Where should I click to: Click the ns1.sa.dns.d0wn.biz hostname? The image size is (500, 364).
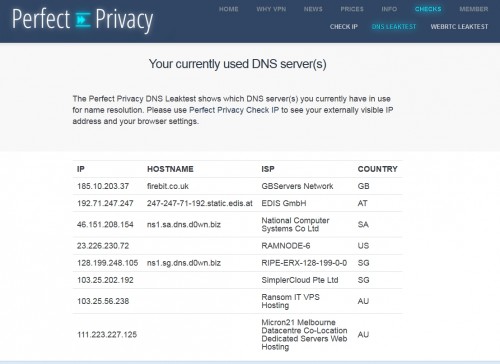184,224
